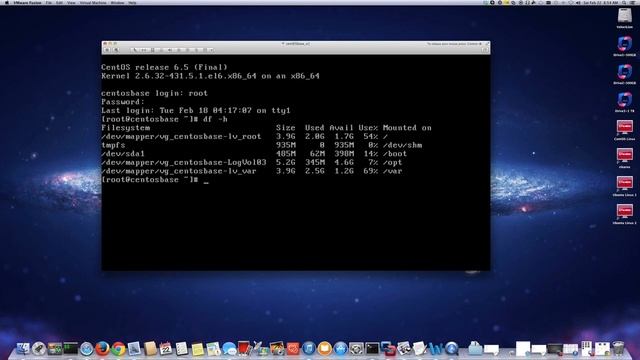Open the Help menu
This screenshot has height=360, width=640.
click(x=132, y=2)
